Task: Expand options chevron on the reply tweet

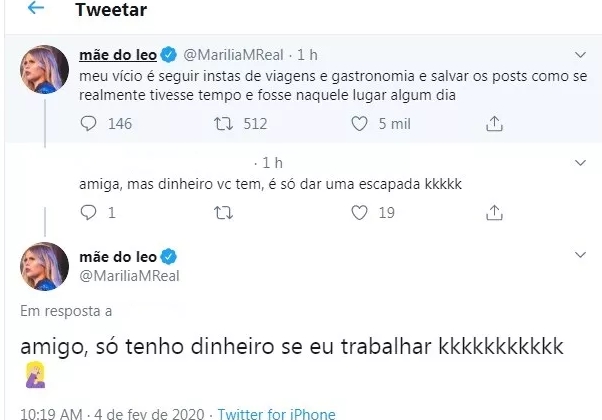Action: pos(581,162)
